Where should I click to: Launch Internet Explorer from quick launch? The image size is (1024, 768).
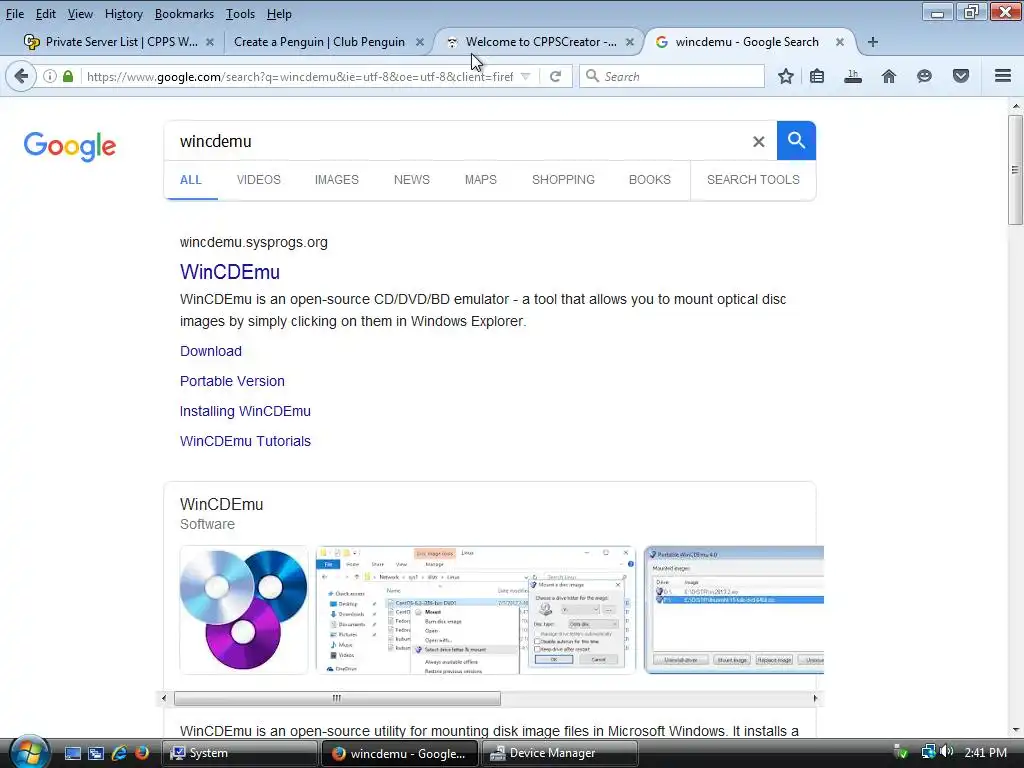[119, 753]
